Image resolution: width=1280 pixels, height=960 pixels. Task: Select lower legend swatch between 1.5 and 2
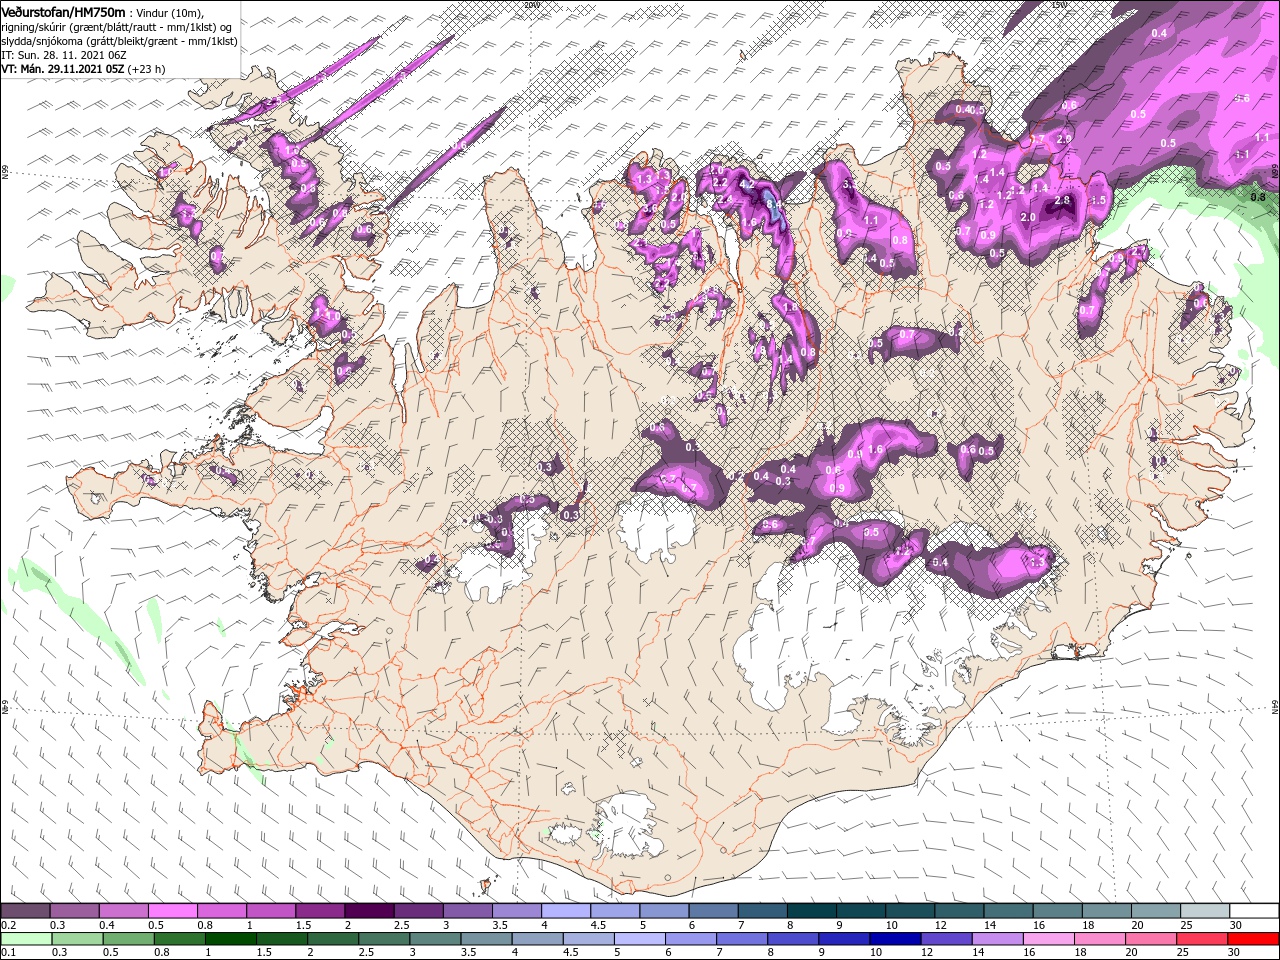tap(280, 938)
